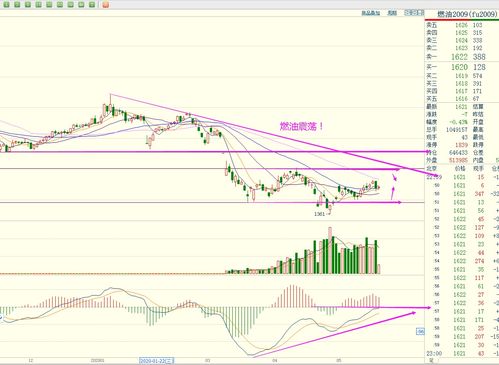Select the 卖一 ask price 1622 row
This screenshot has height=365, width=499.
[462, 57]
